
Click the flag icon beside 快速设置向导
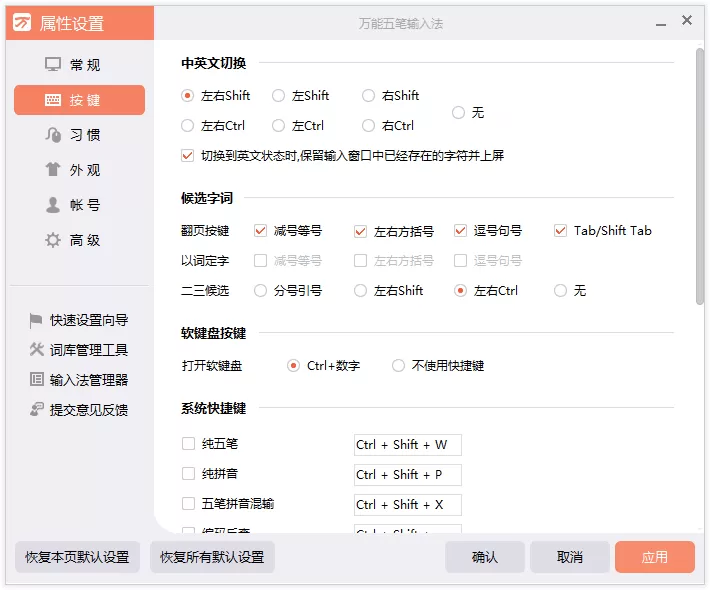tap(36, 320)
